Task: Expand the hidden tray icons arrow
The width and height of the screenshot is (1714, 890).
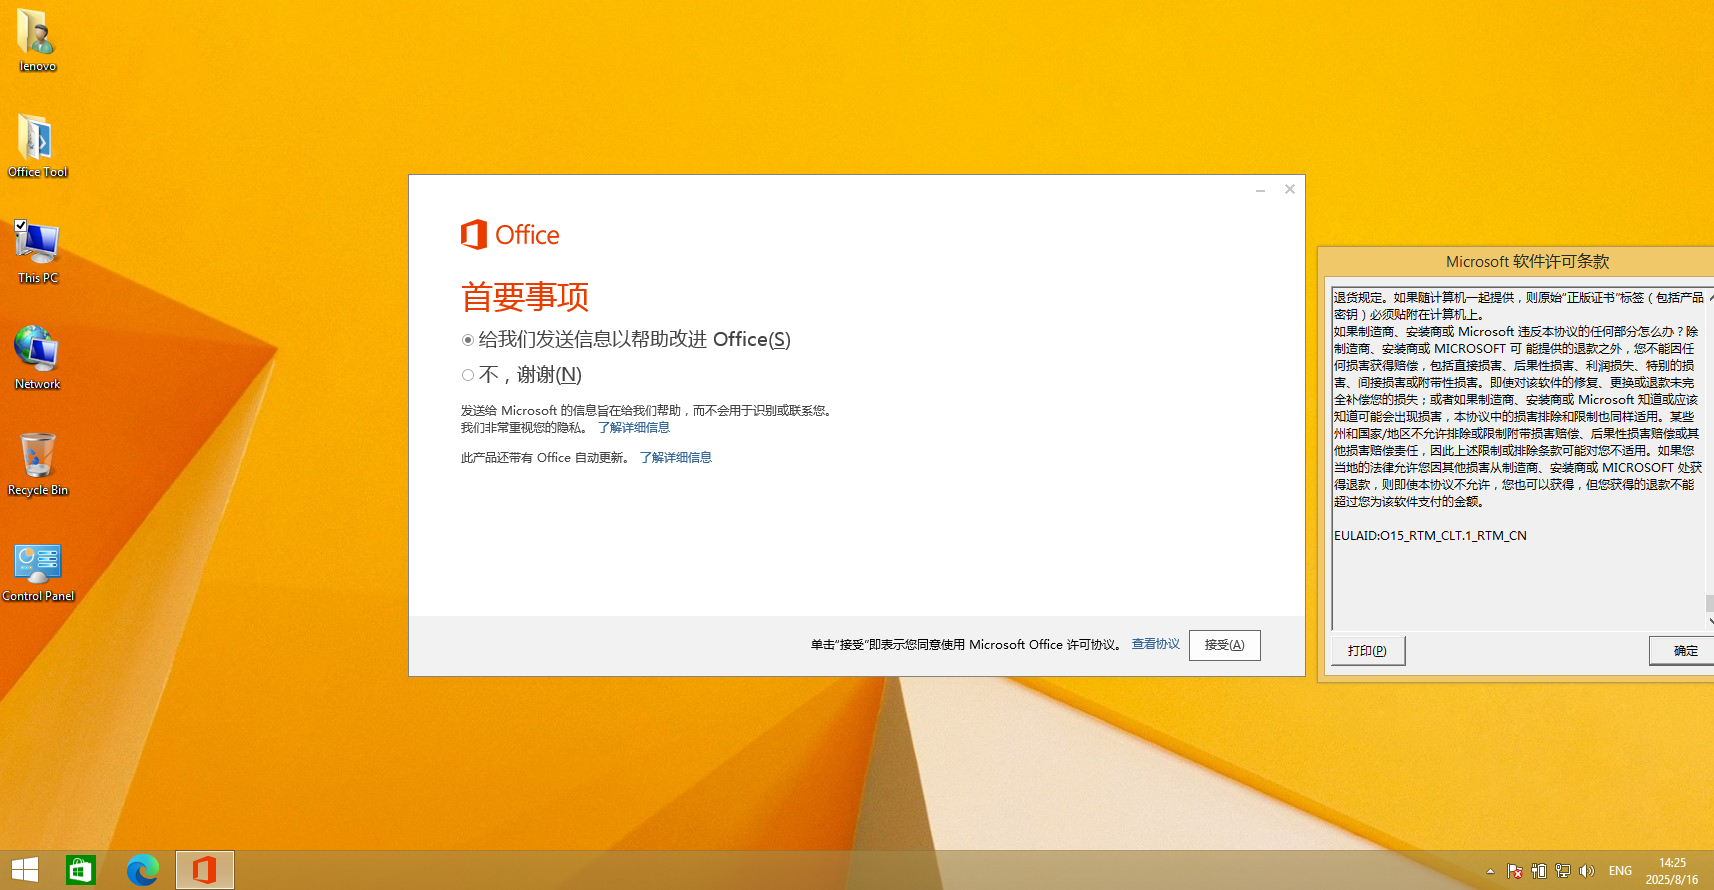Action: click(x=1490, y=871)
